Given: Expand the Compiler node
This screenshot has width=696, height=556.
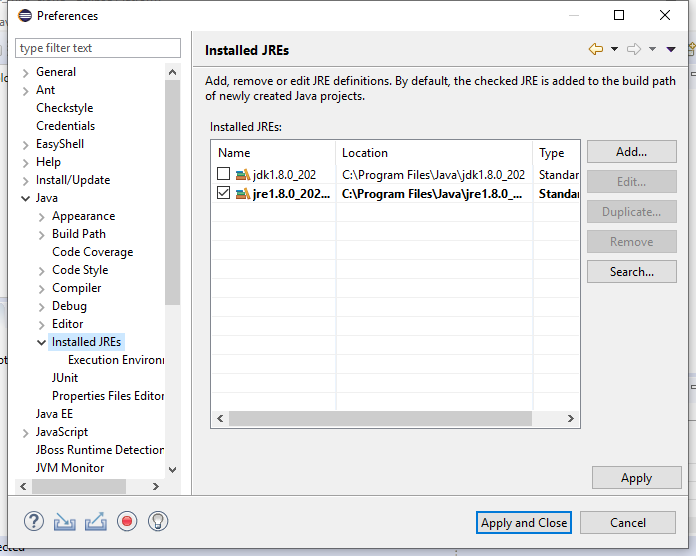Looking at the screenshot, I should (42, 289).
